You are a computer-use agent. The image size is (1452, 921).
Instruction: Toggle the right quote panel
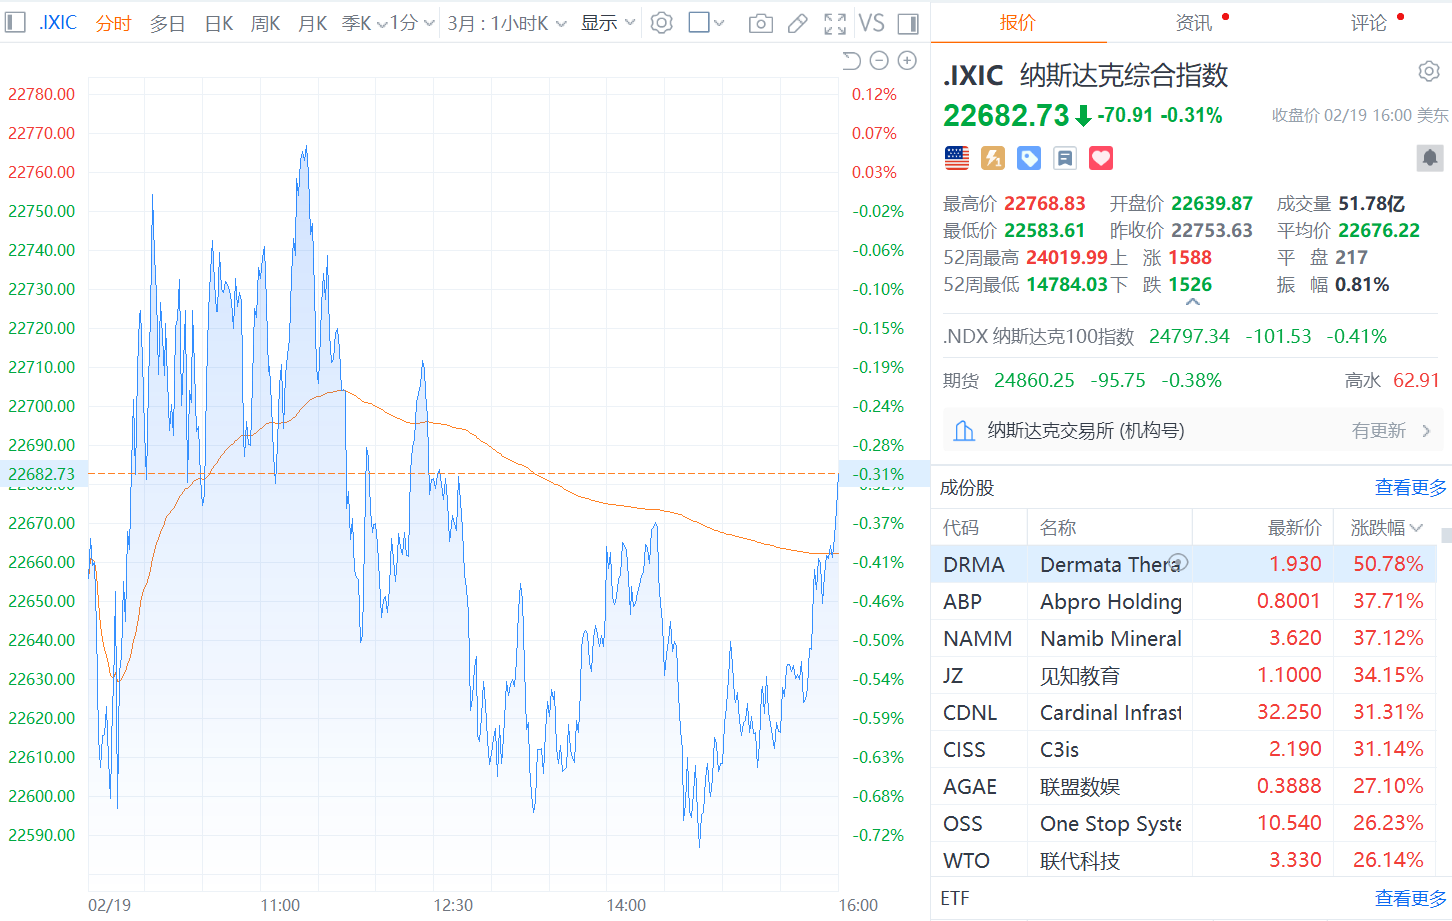[908, 23]
